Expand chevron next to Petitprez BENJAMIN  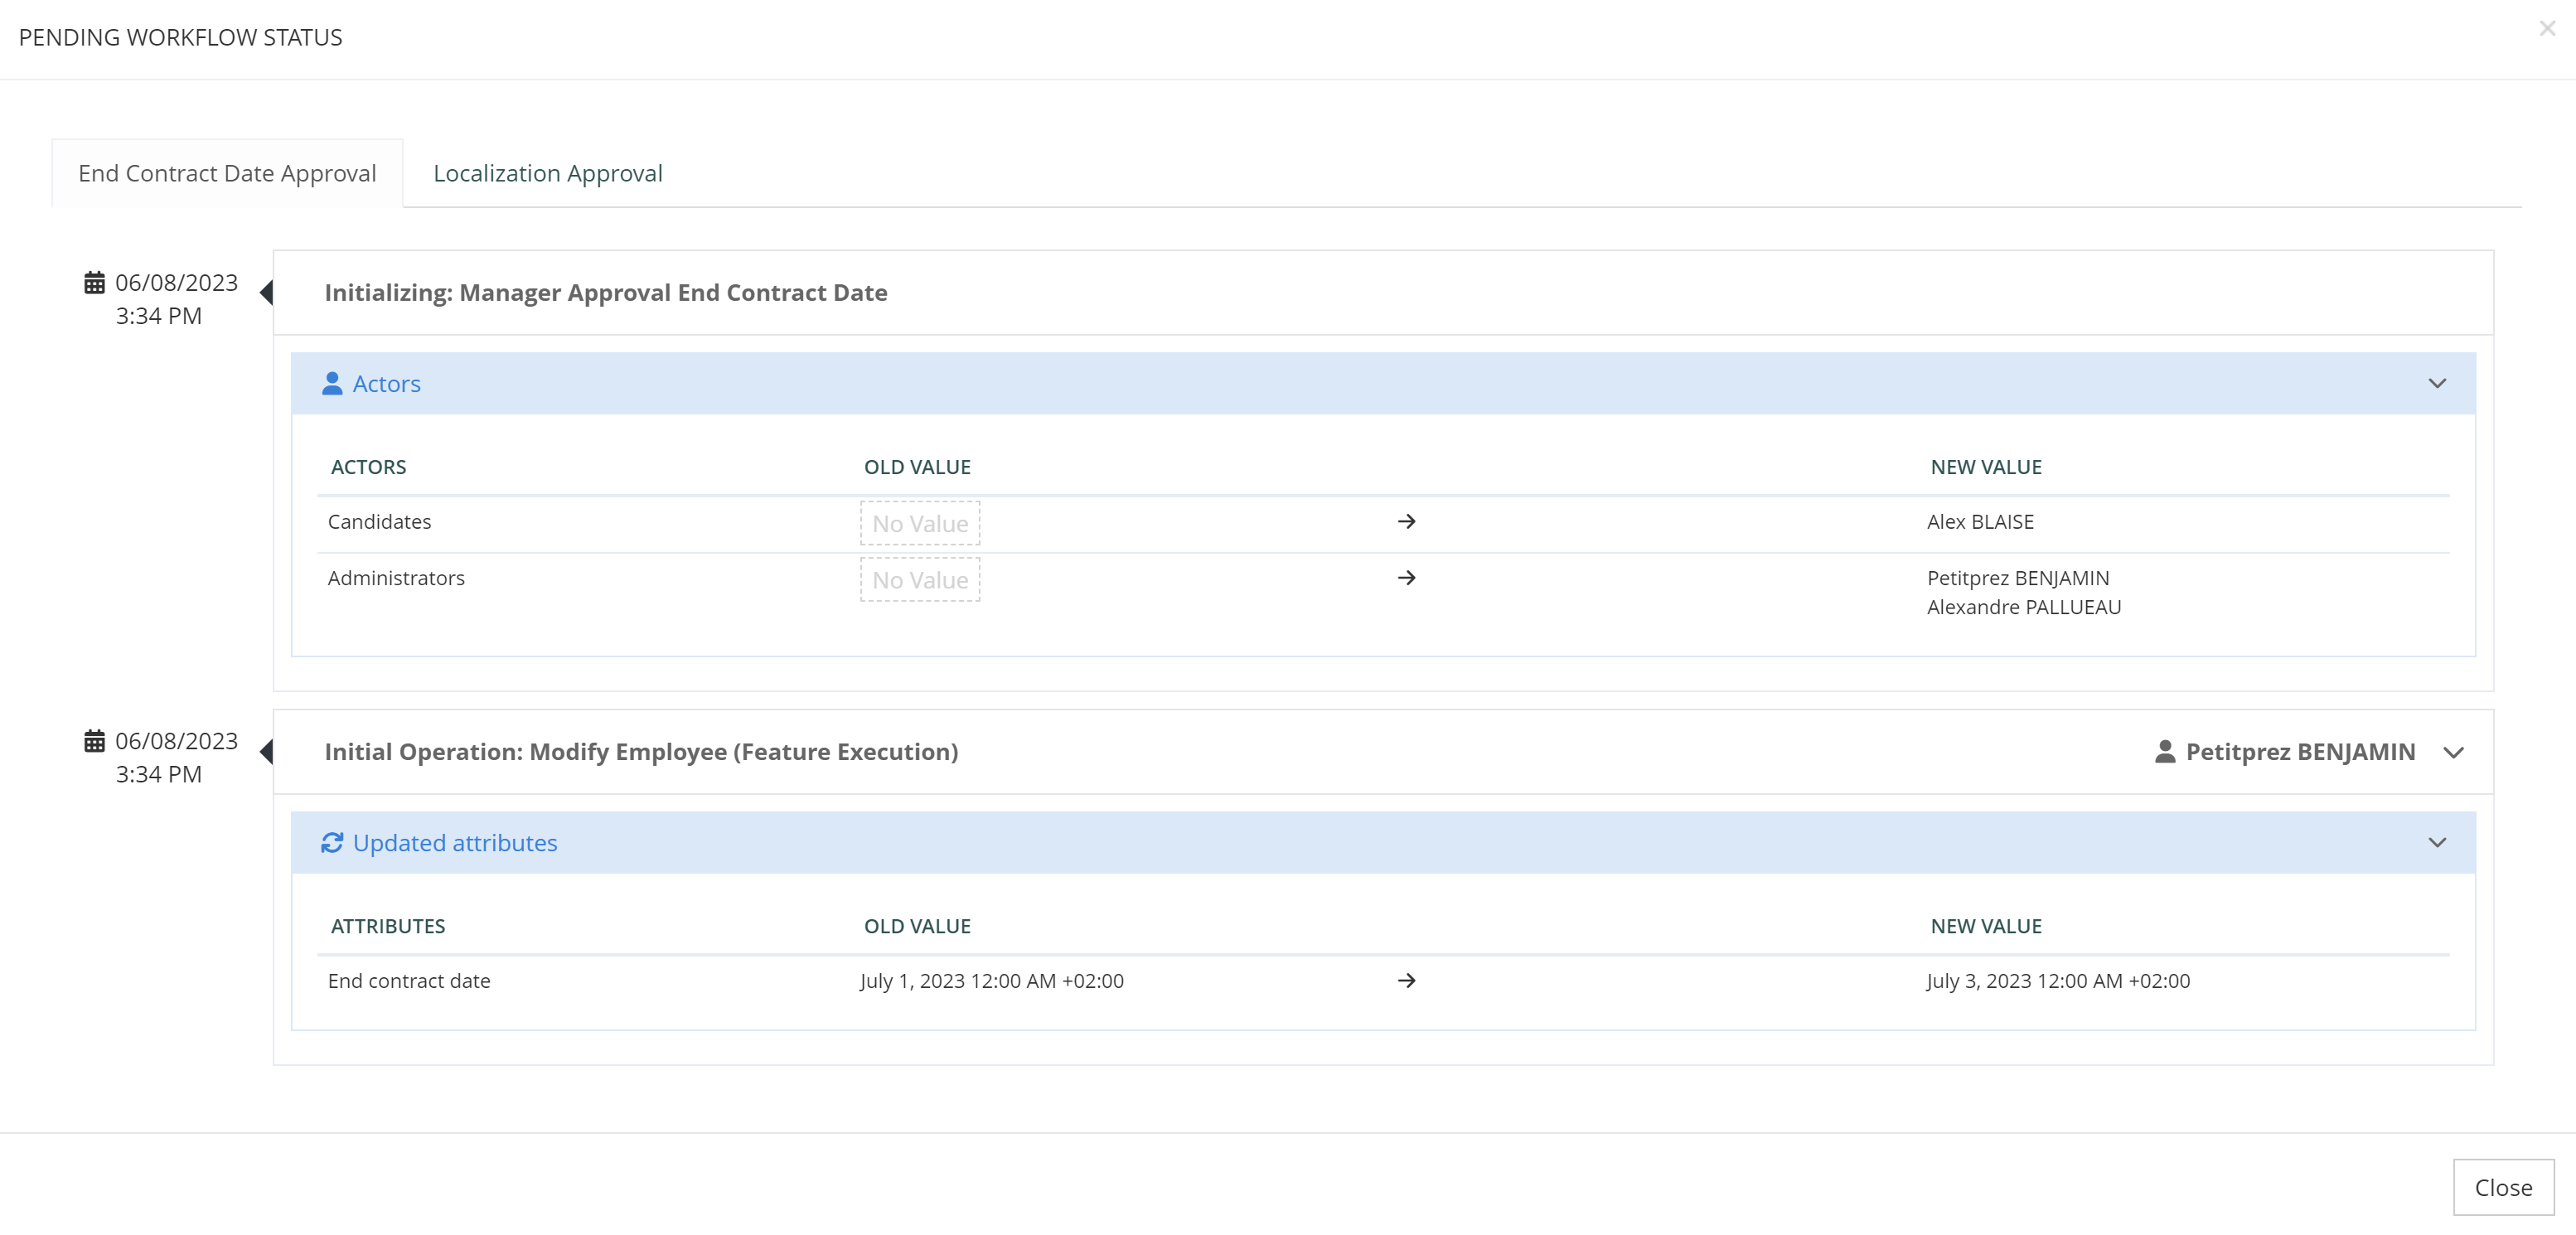click(2453, 753)
